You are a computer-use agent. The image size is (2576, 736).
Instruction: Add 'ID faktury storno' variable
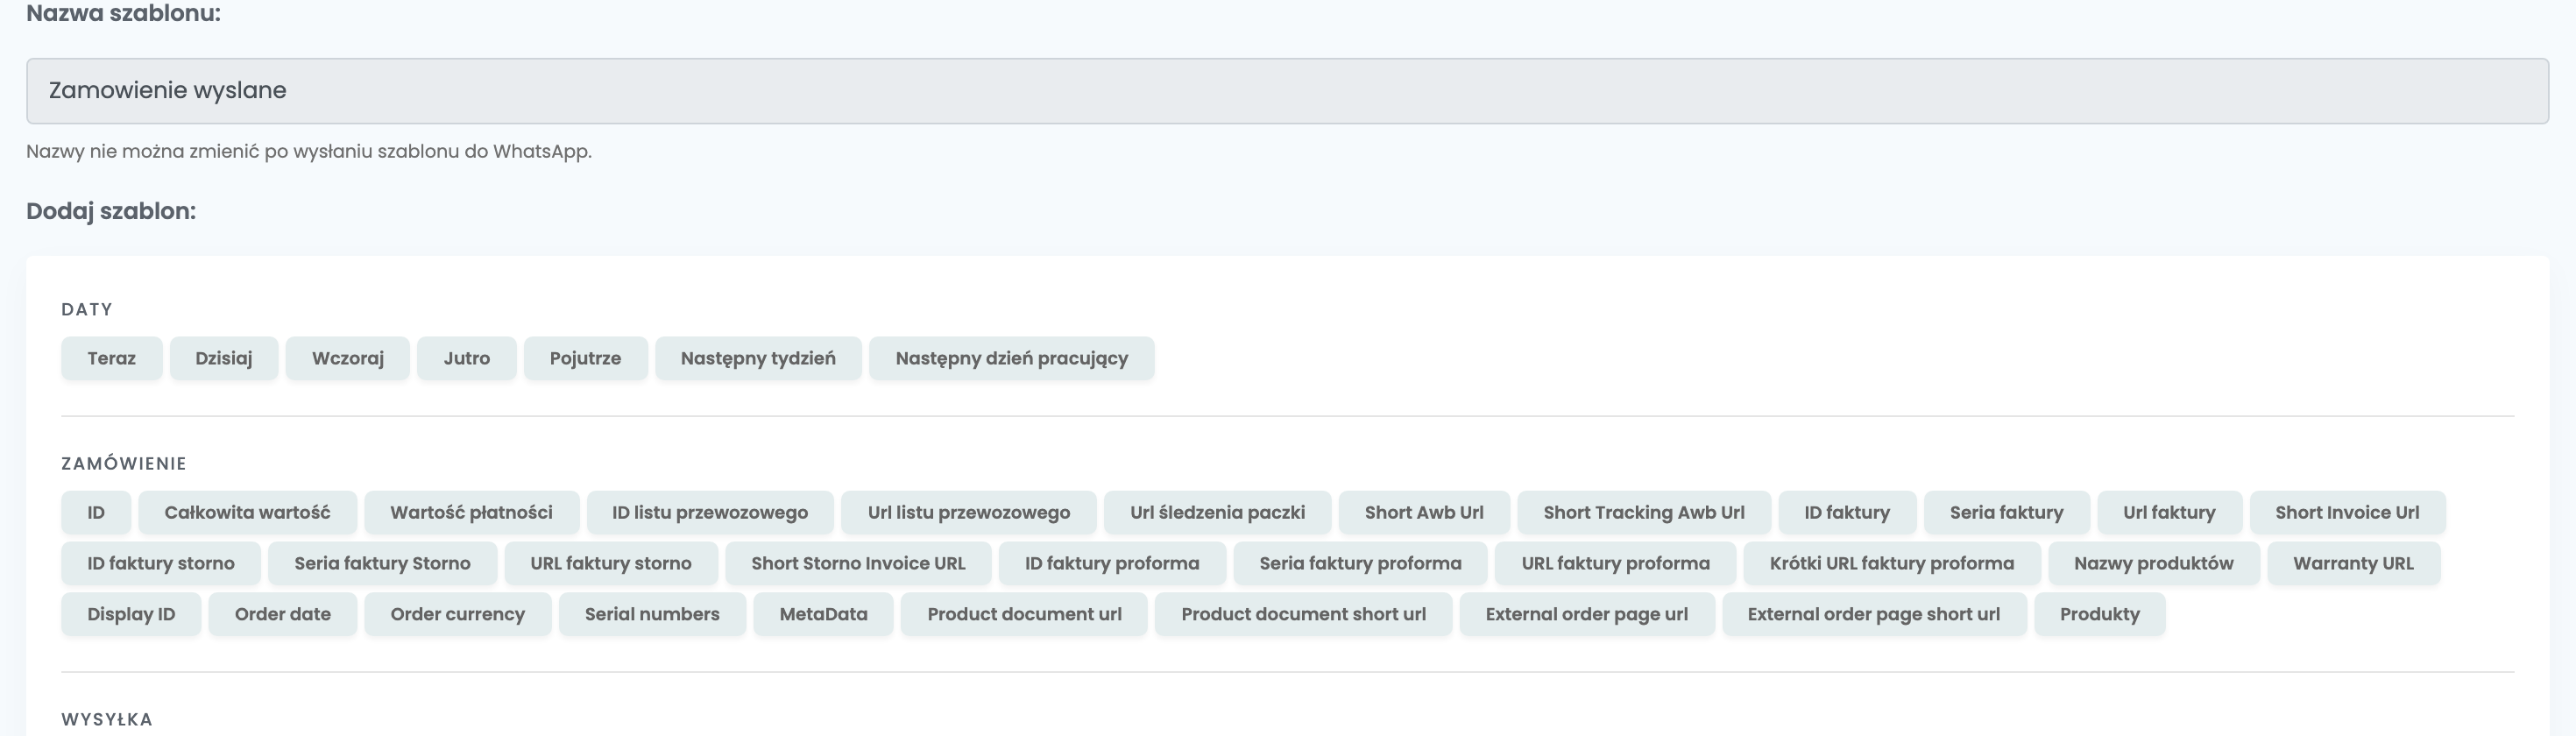click(161, 563)
